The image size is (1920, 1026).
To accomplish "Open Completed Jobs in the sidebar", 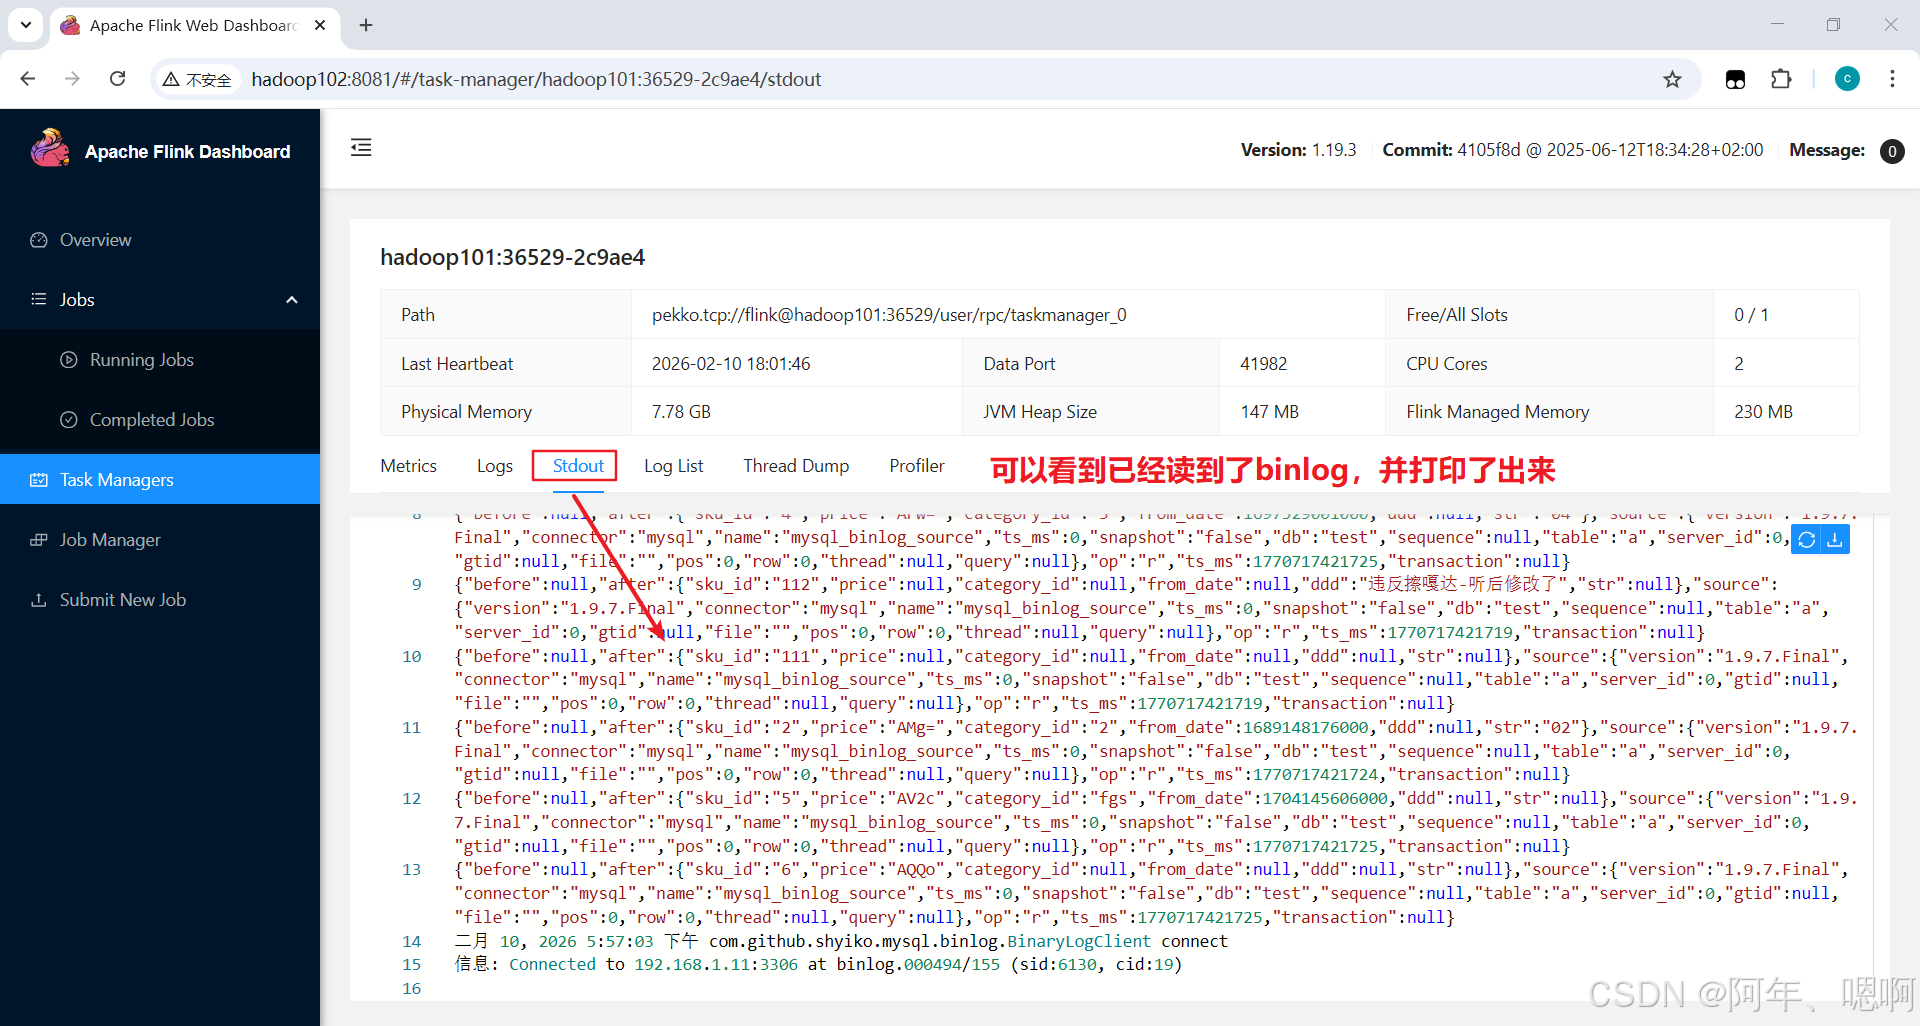I will point(160,420).
